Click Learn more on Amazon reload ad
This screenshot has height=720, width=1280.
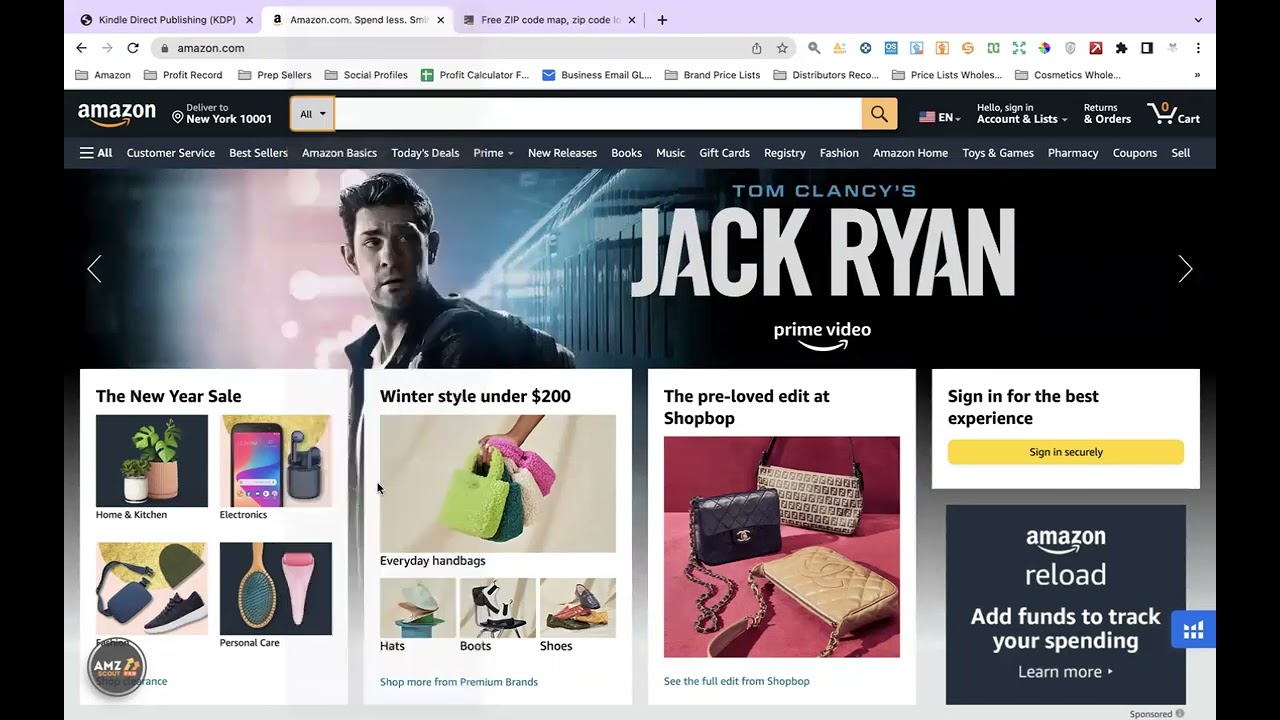(1065, 672)
